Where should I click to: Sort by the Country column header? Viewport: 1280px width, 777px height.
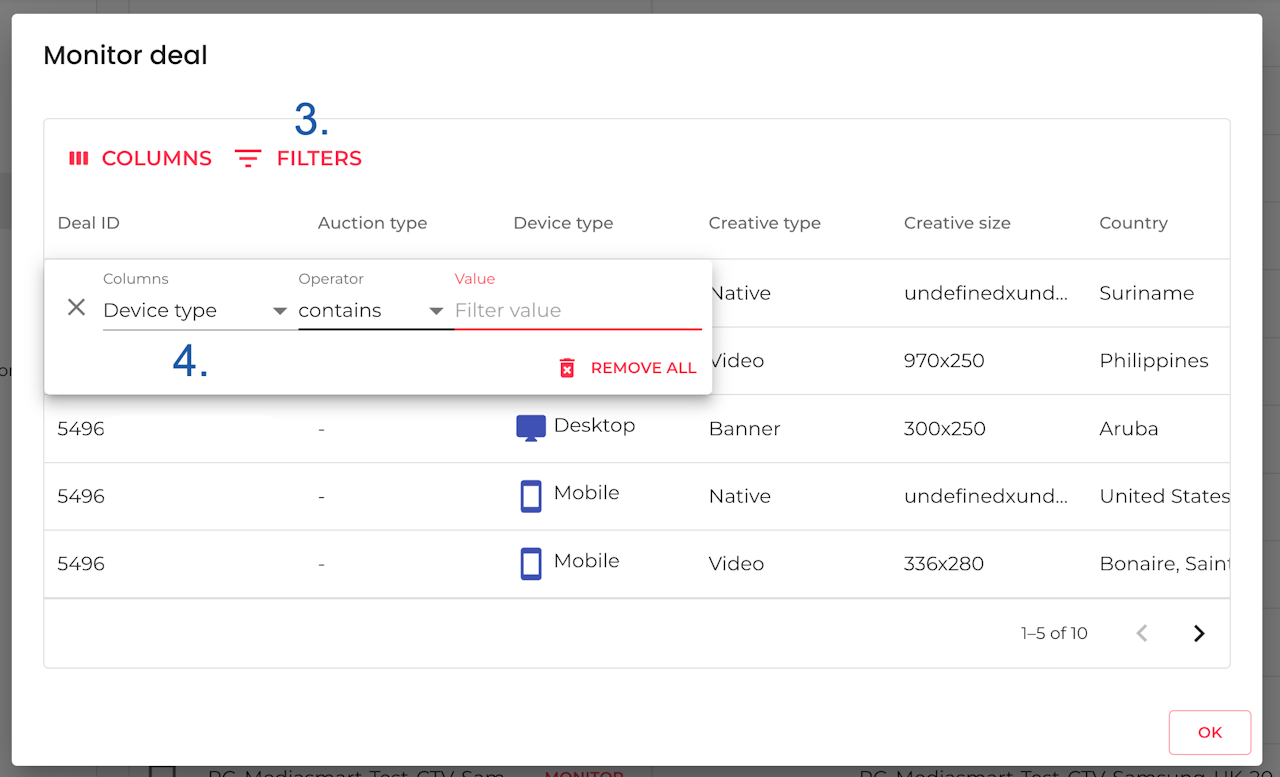pyautogui.click(x=1133, y=223)
